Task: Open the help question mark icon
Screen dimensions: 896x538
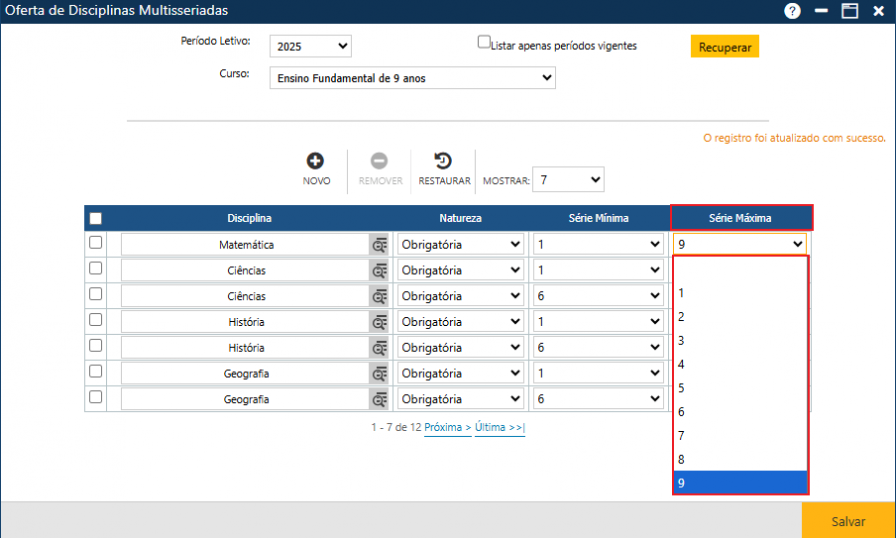Action: (792, 11)
